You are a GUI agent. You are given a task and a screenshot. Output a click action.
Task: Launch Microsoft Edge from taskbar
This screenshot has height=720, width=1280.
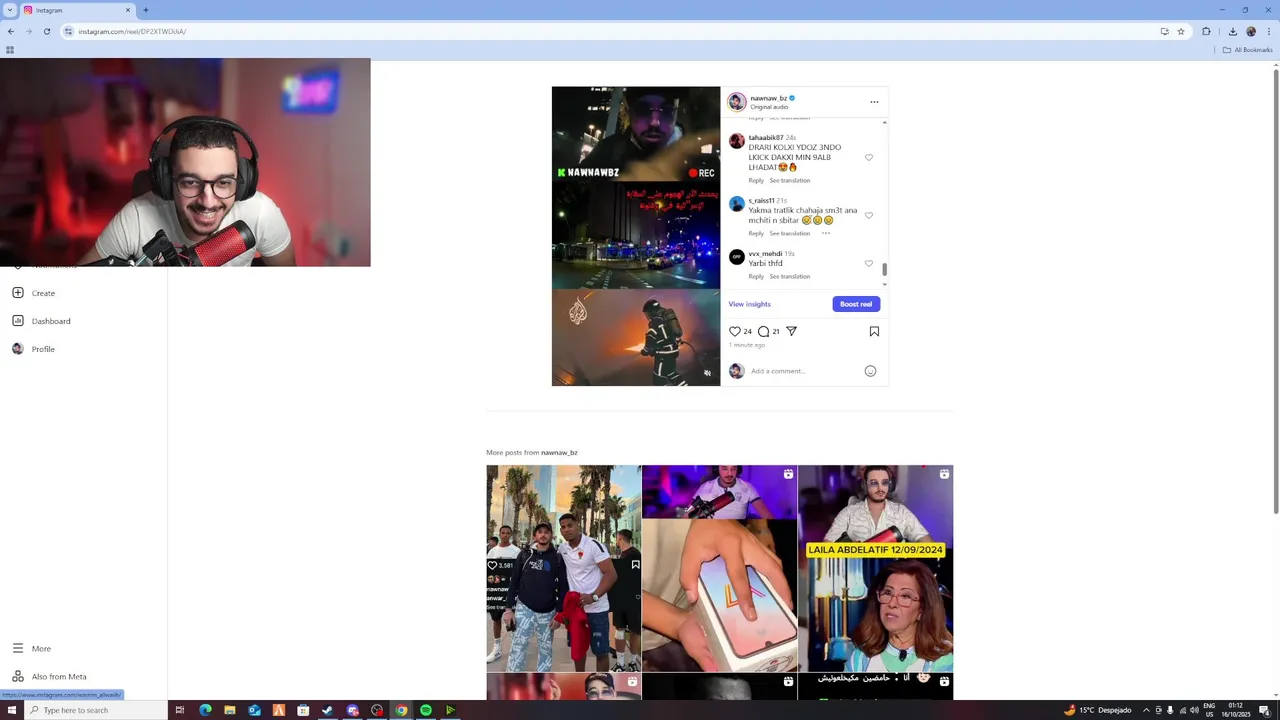click(x=205, y=710)
